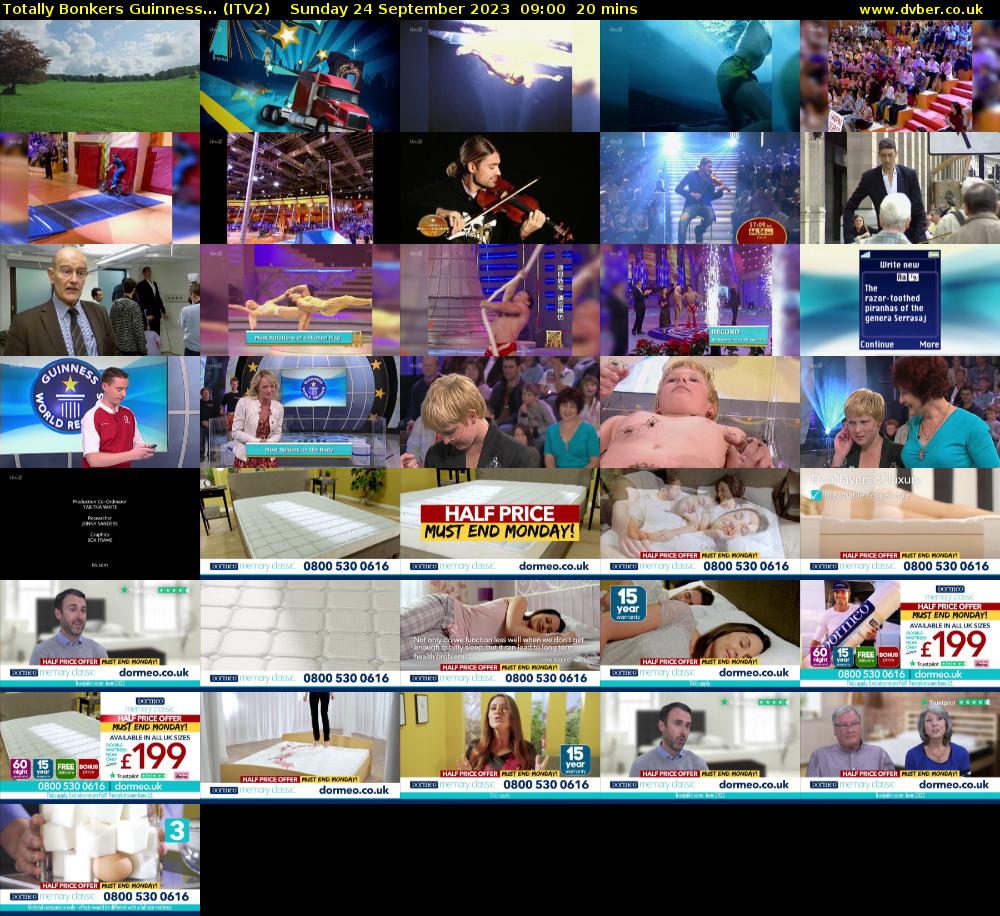Open the tall man outdoors thumbnail
Screen dimensions: 1000x916
tap(900, 188)
